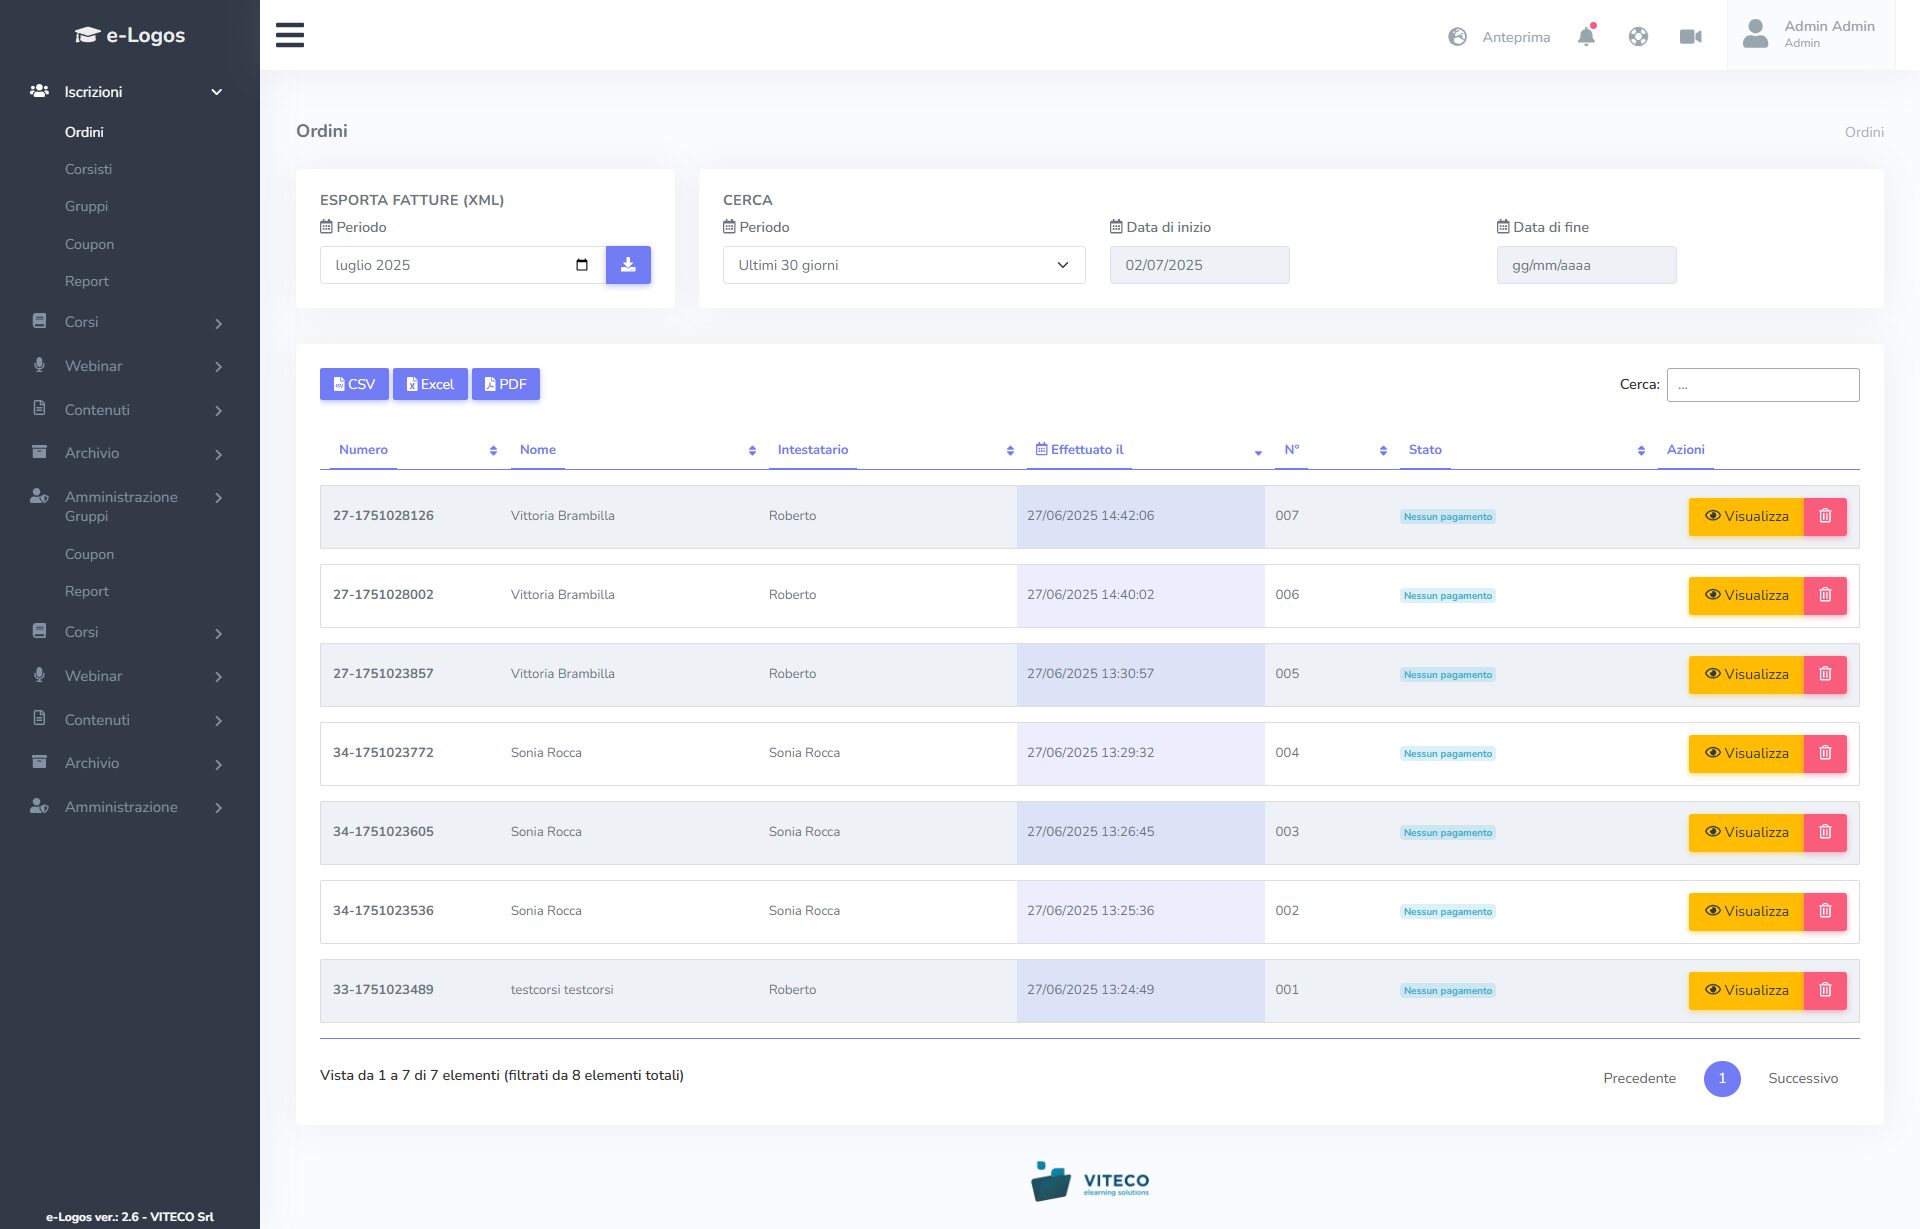1920x1229 pixels.
Task: Click the lifebuoy help icon in the header
Action: tap(1638, 37)
